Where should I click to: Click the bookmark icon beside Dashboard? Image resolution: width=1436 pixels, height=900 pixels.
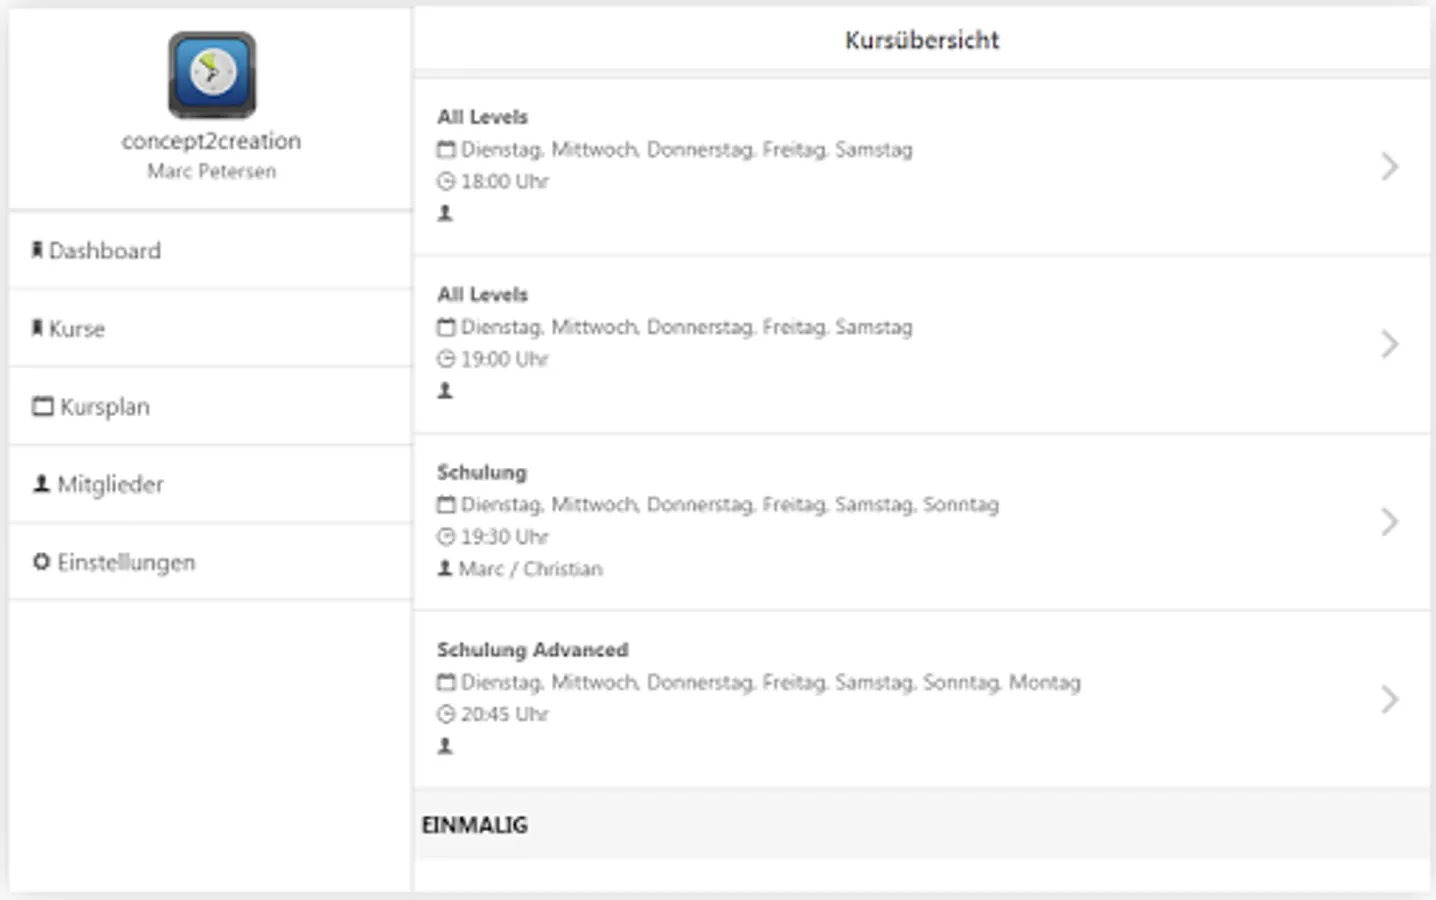(x=37, y=250)
